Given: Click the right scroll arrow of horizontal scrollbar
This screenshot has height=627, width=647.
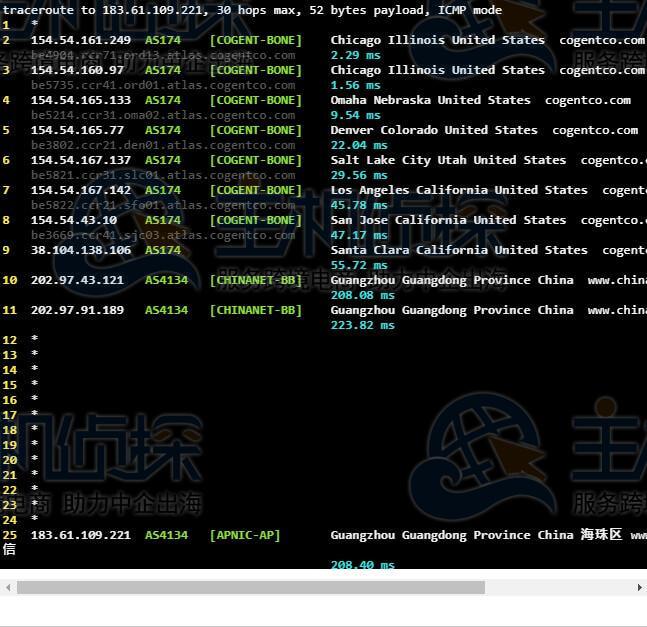Looking at the screenshot, I should 638,587.
